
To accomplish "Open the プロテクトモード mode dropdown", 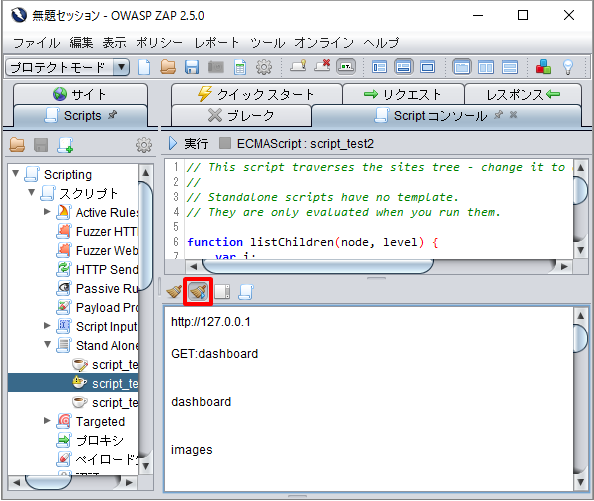I will (68, 67).
